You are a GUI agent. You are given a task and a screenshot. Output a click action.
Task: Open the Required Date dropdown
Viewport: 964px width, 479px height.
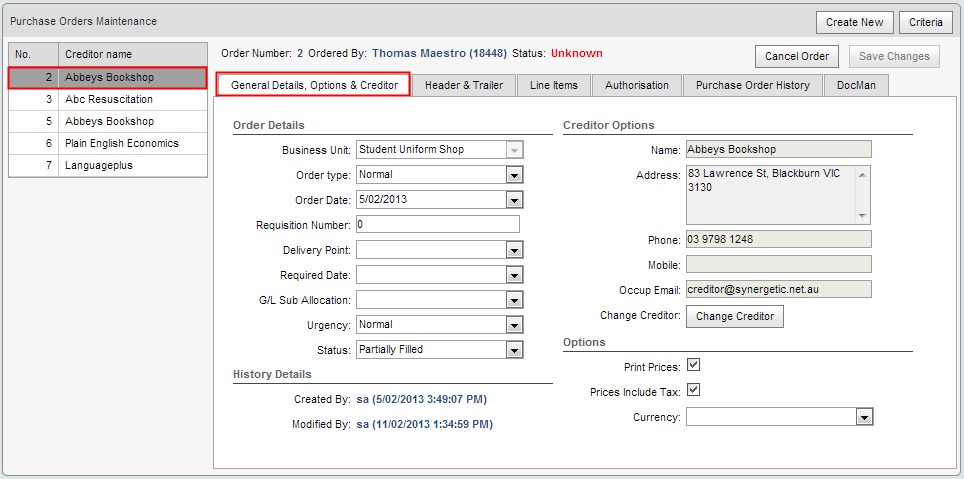tap(515, 275)
